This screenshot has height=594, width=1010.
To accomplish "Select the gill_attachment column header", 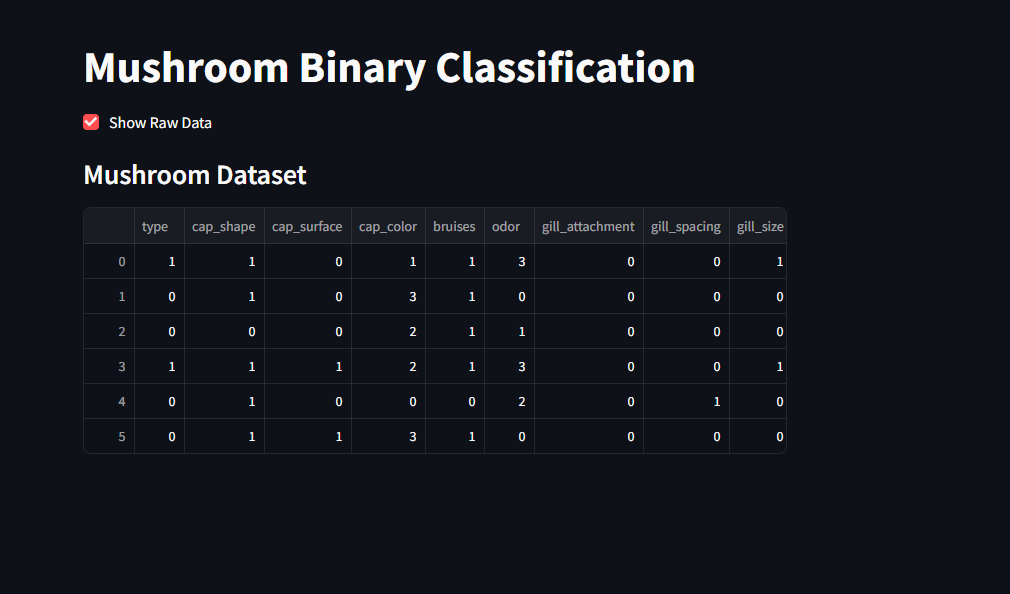I will [x=588, y=226].
